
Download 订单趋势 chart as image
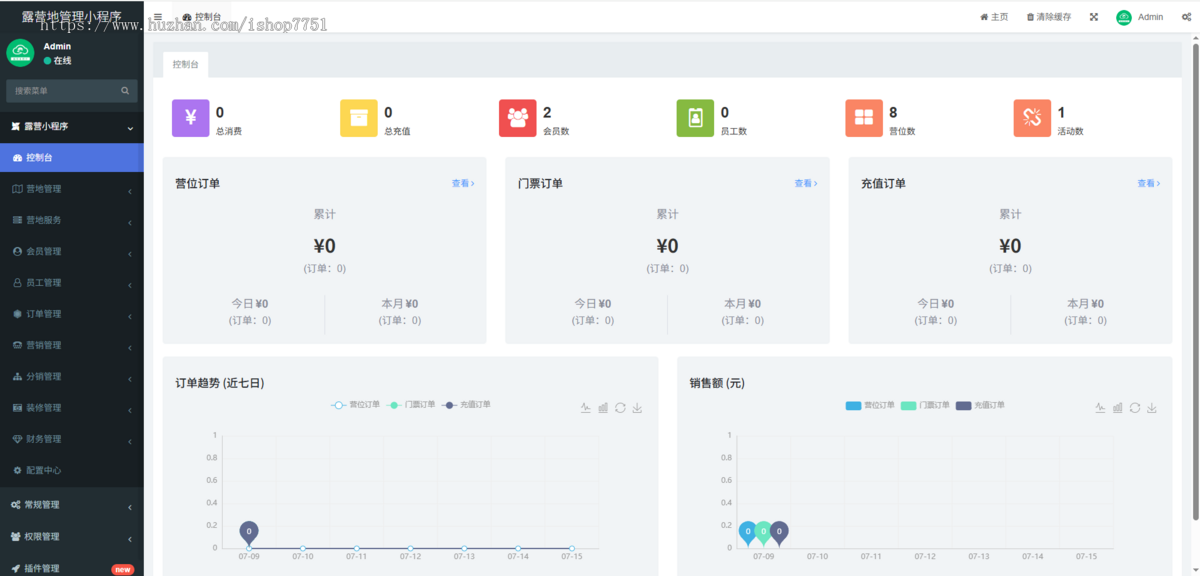tap(637, 408)
